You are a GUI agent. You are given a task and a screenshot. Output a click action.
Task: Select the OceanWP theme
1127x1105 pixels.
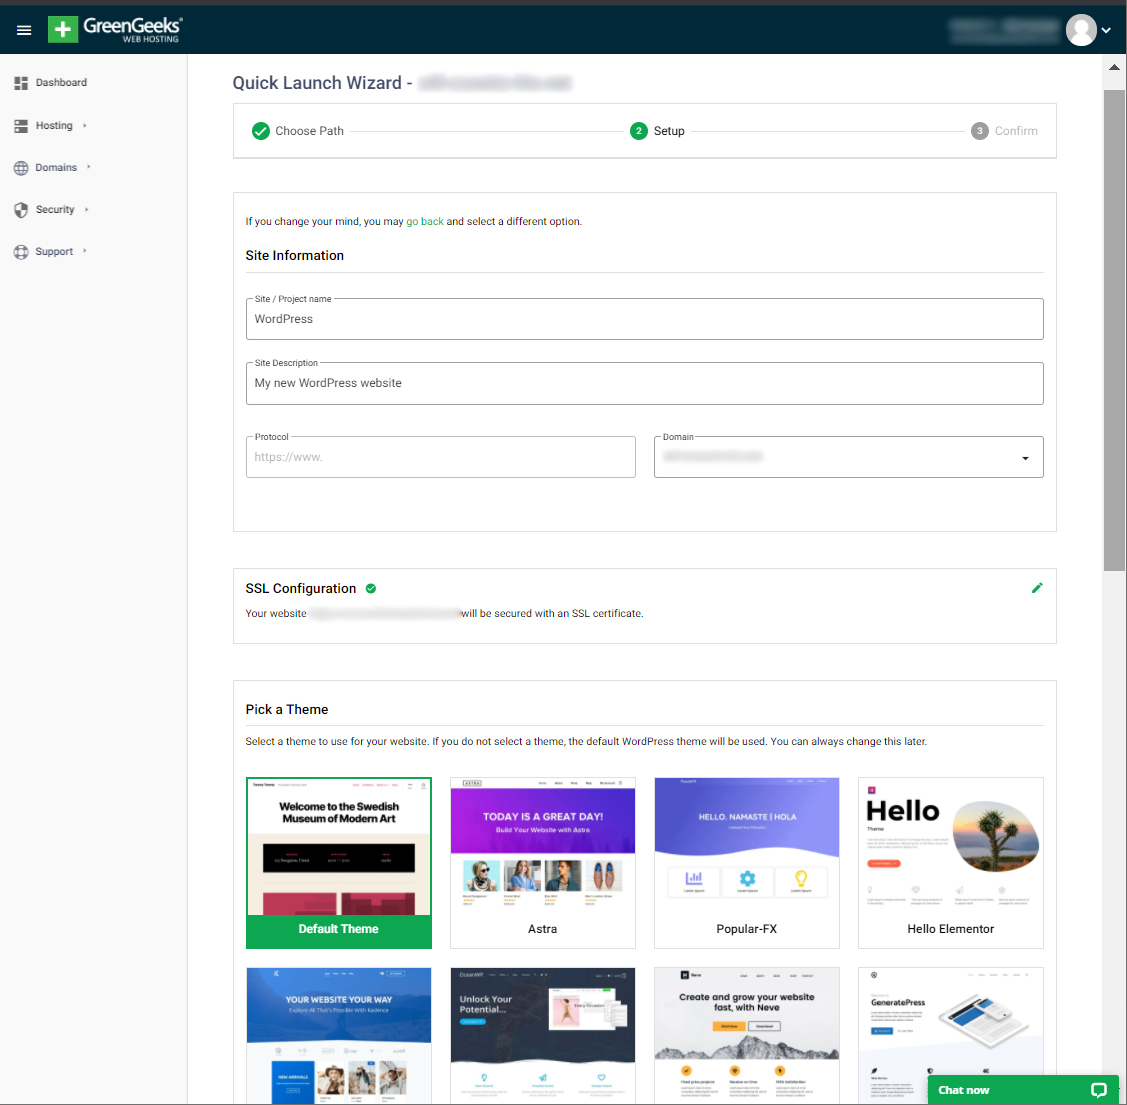coord(543,1035)
